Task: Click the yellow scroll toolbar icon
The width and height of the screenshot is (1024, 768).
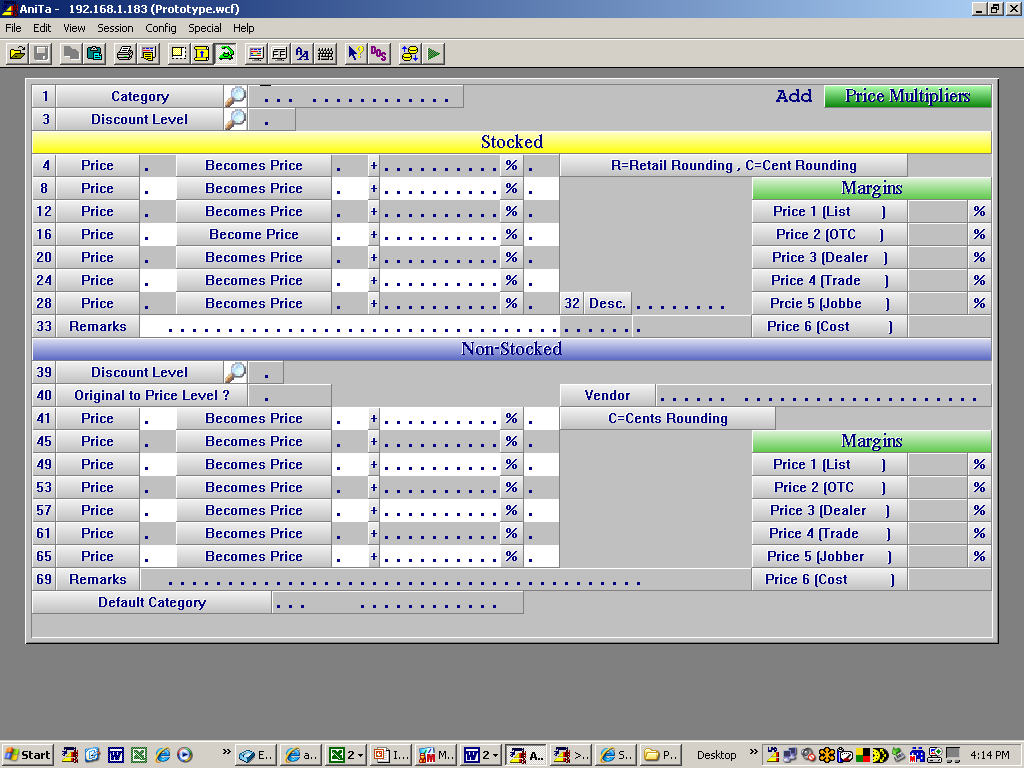Action: pyautogui.click(x=202, y=54)
